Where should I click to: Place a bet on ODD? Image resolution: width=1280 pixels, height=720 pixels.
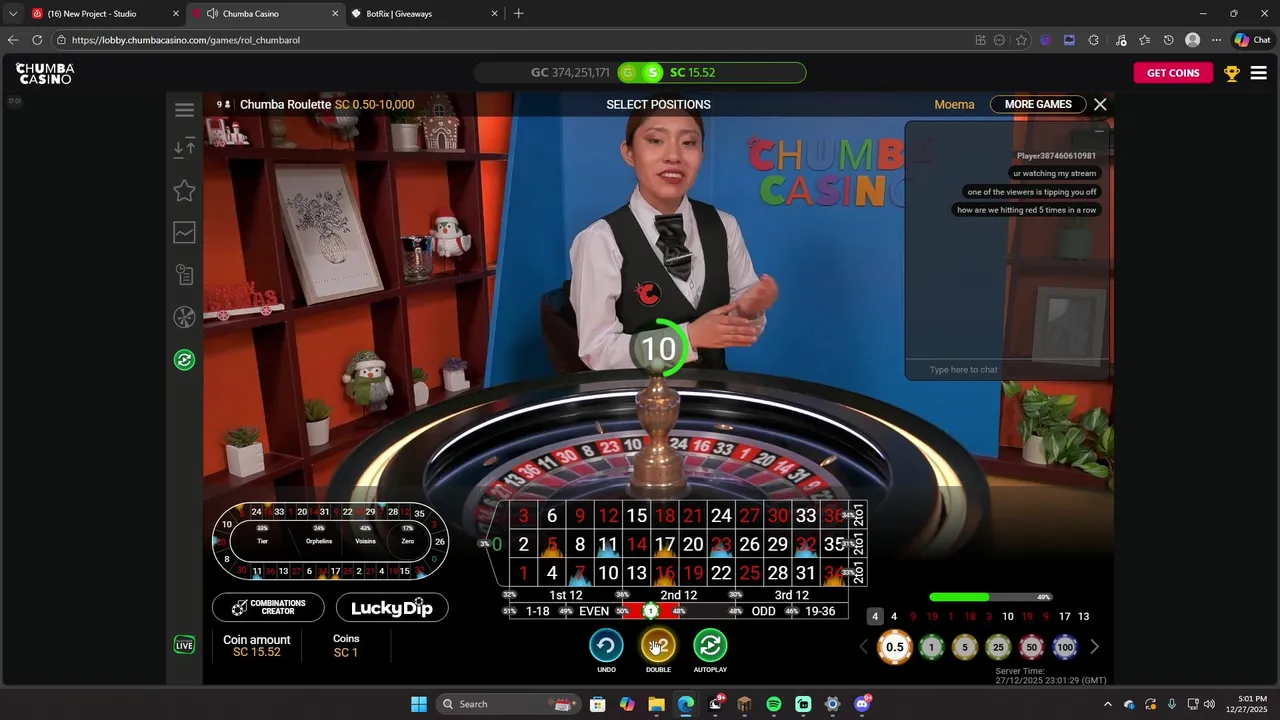(x=763, y=611)
